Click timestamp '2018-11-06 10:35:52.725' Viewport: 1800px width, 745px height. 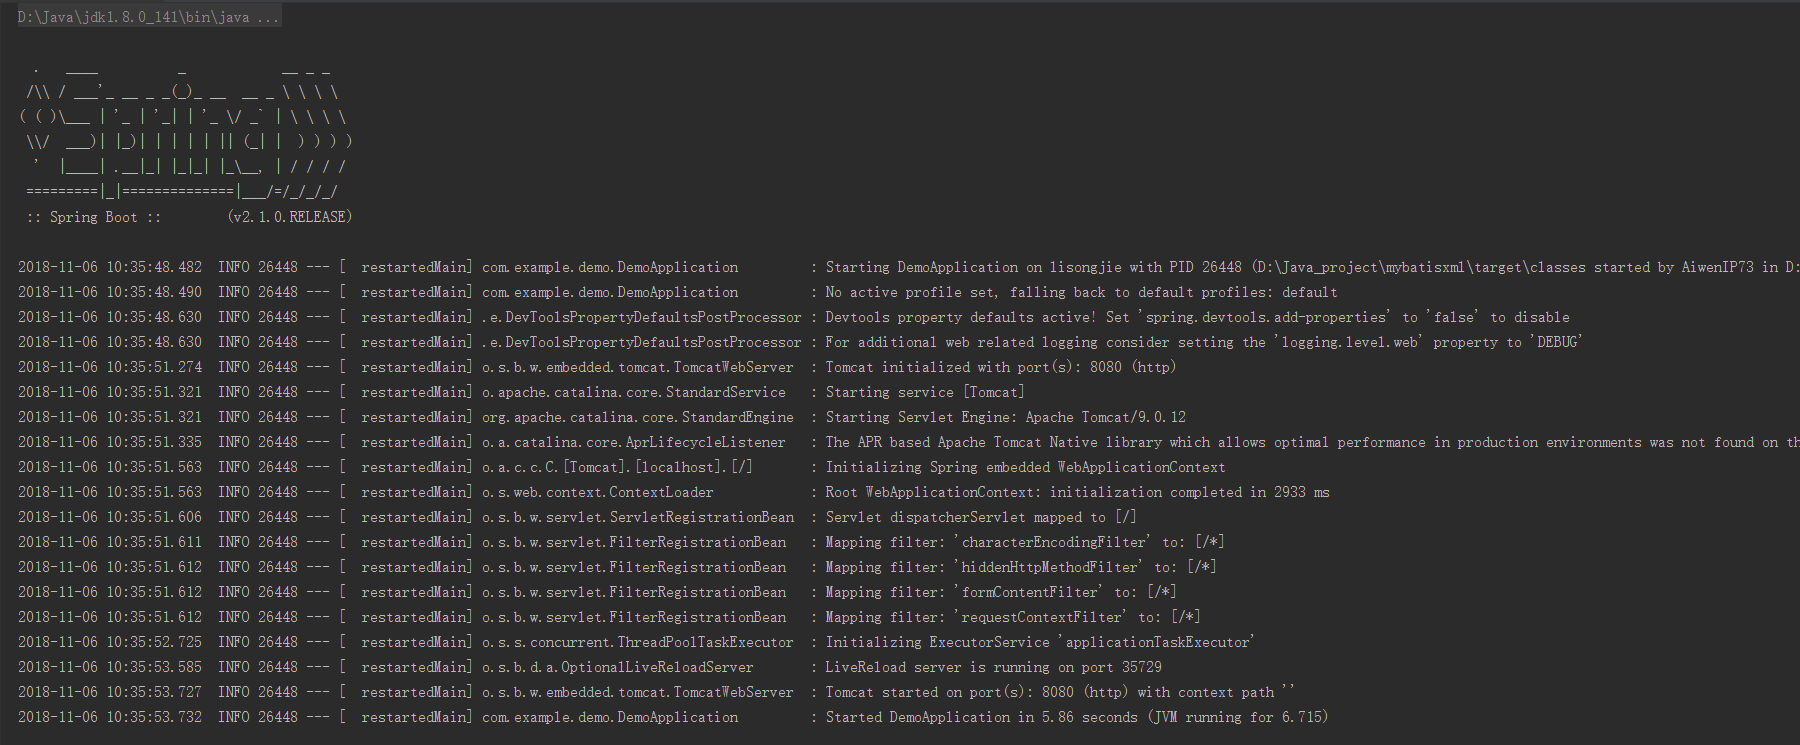110,642
